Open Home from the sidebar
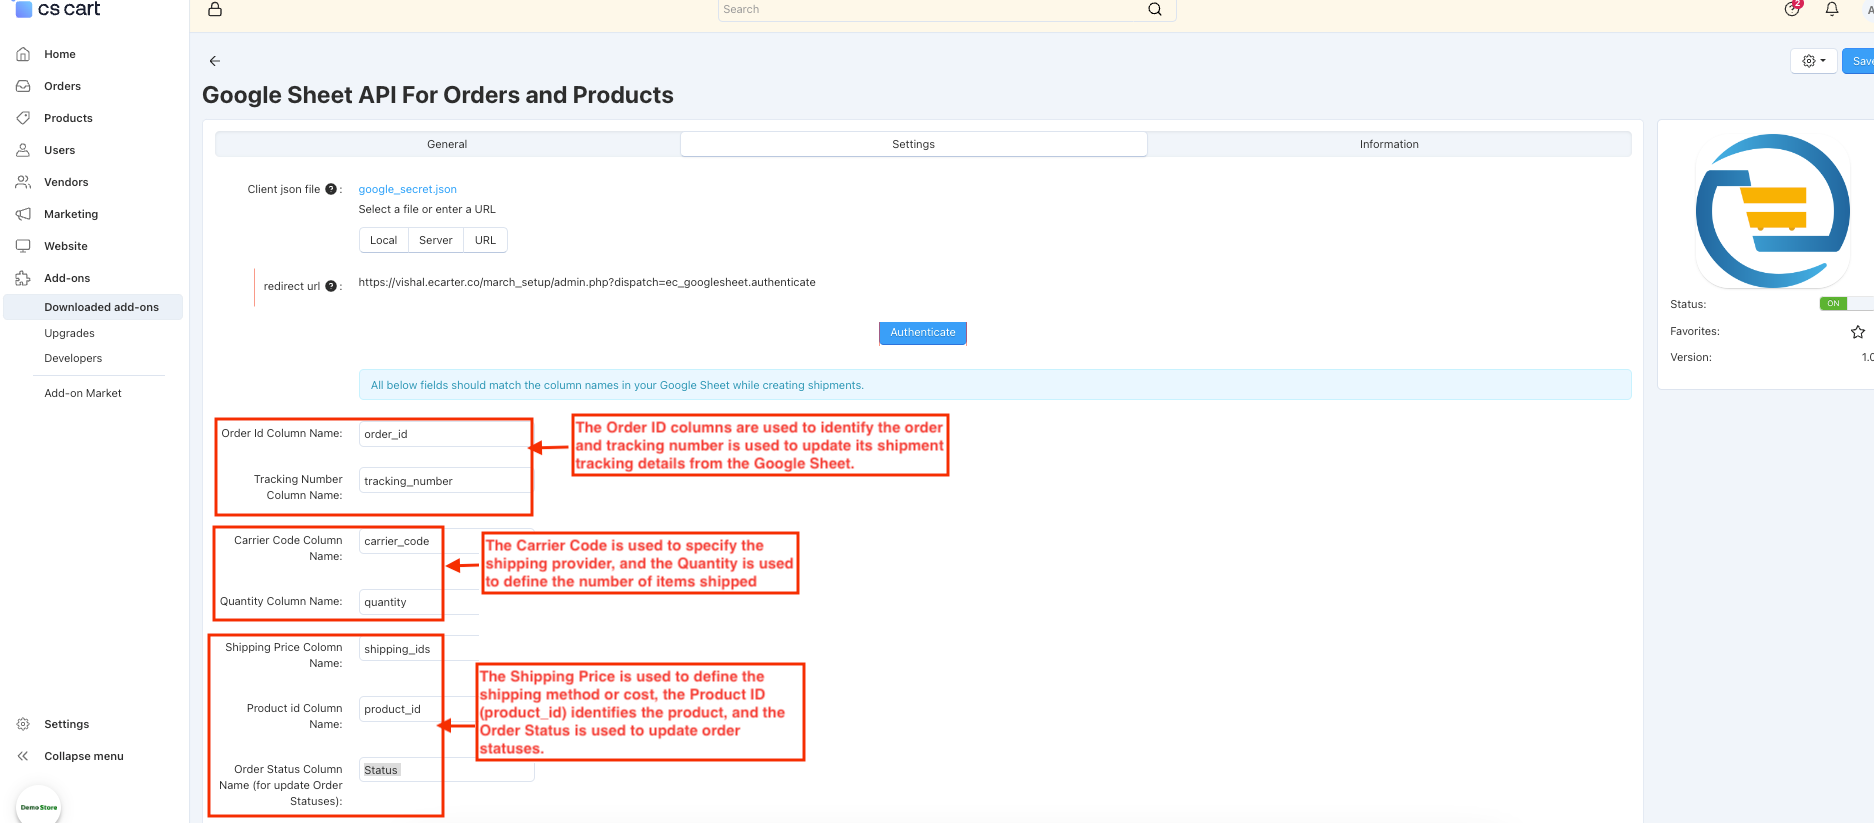Screen dimensions: 1874x823 click(x=59, y=54)
